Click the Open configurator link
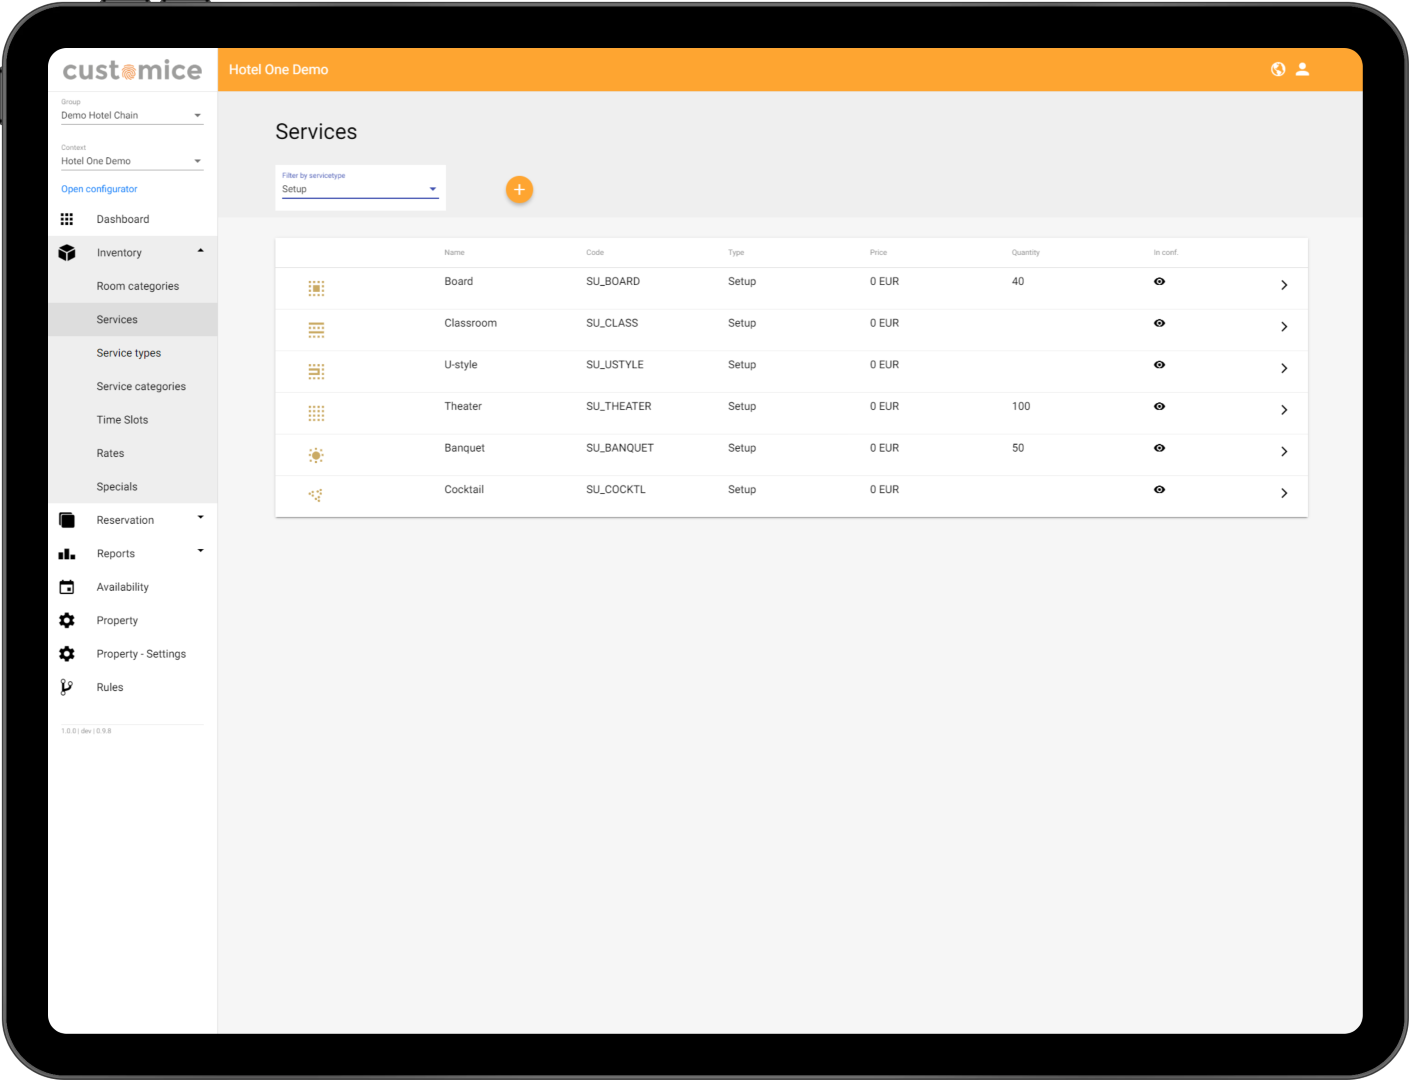1409x1080 pixels. click(99, 189)
